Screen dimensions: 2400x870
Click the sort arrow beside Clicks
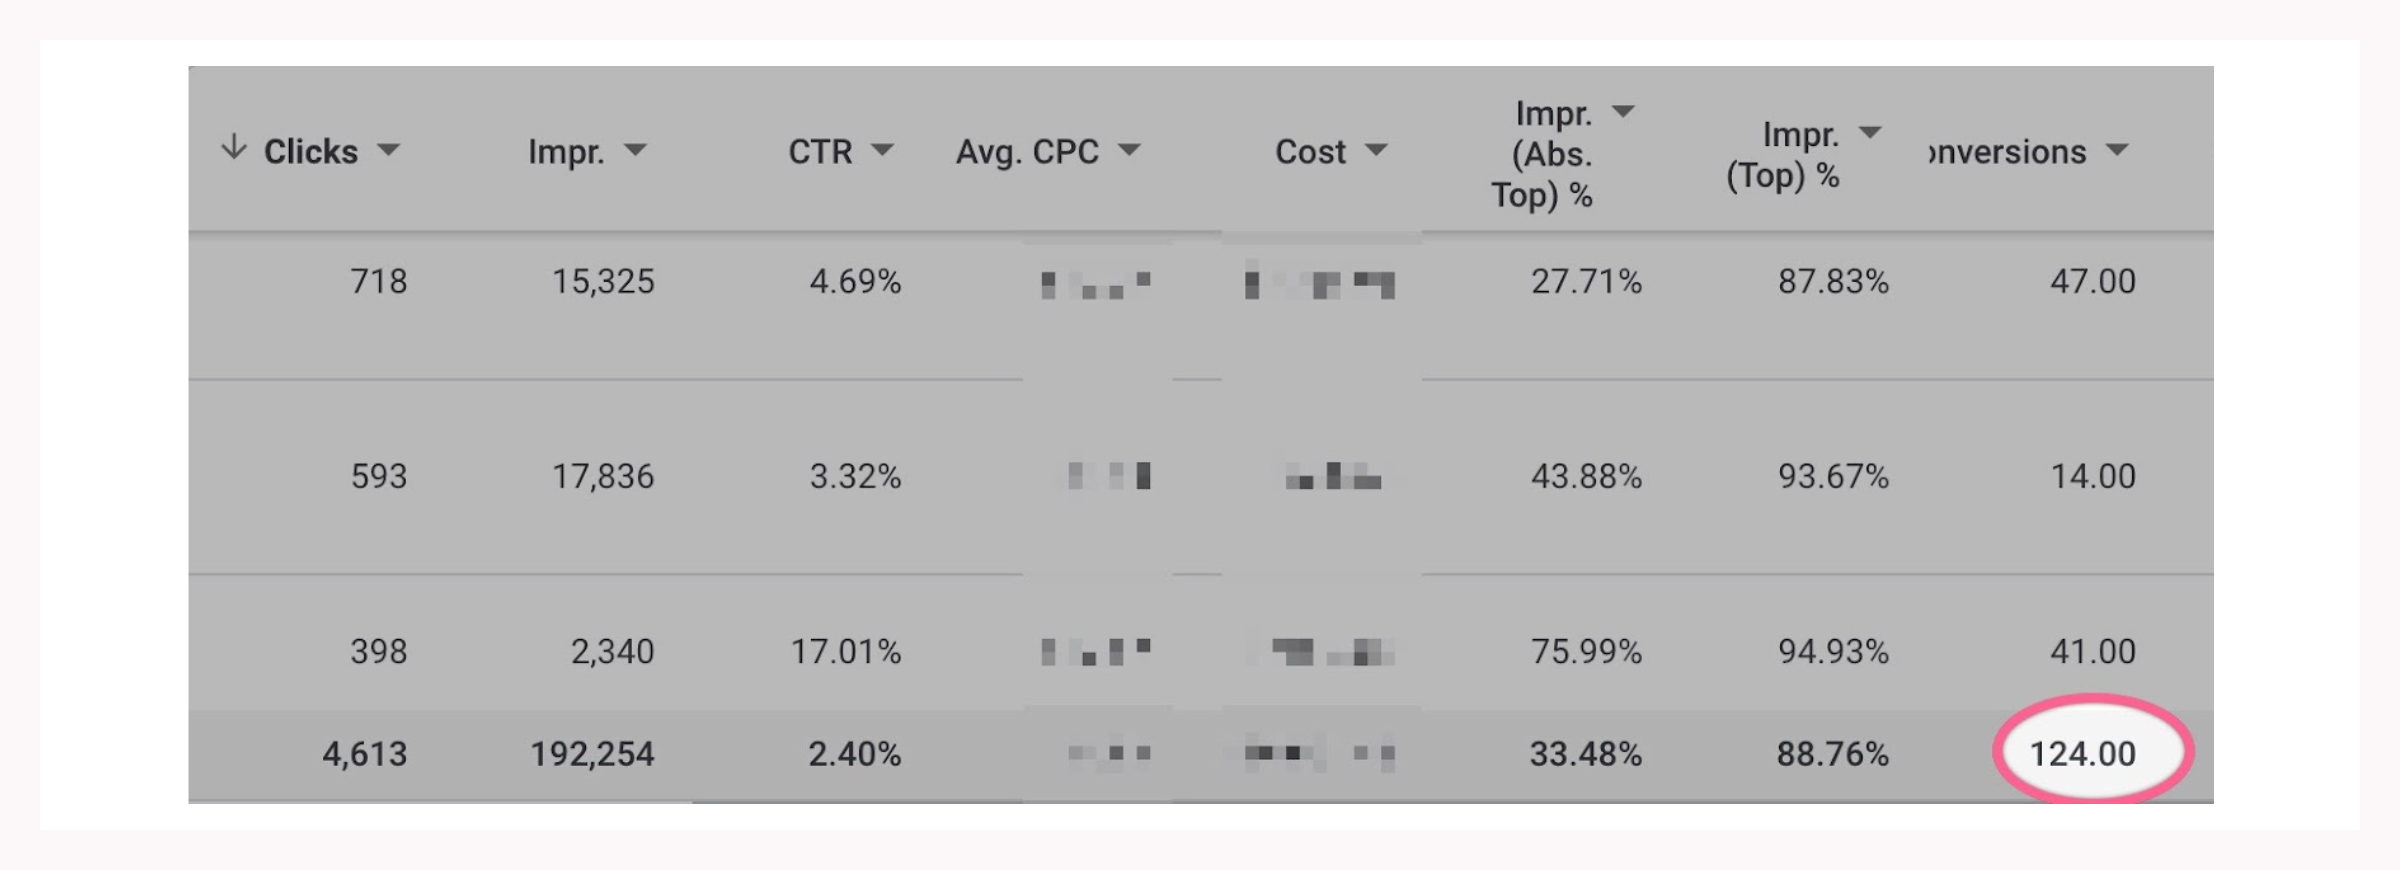[233, 148]
